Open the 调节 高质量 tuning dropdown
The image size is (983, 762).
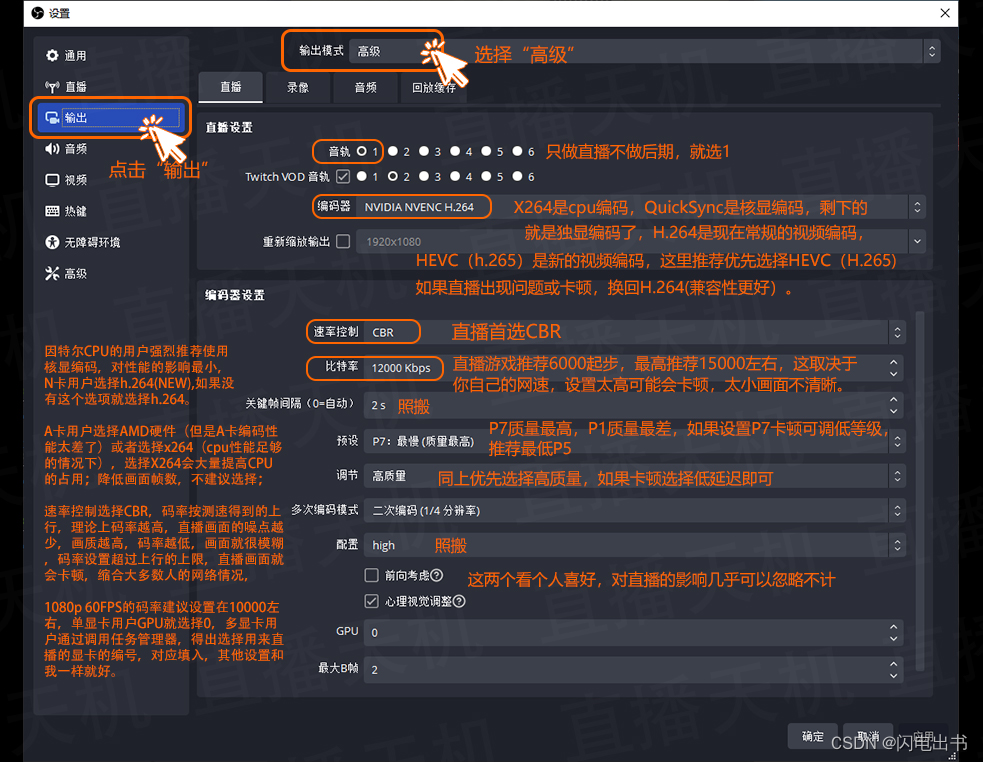(x=634, y=477)
